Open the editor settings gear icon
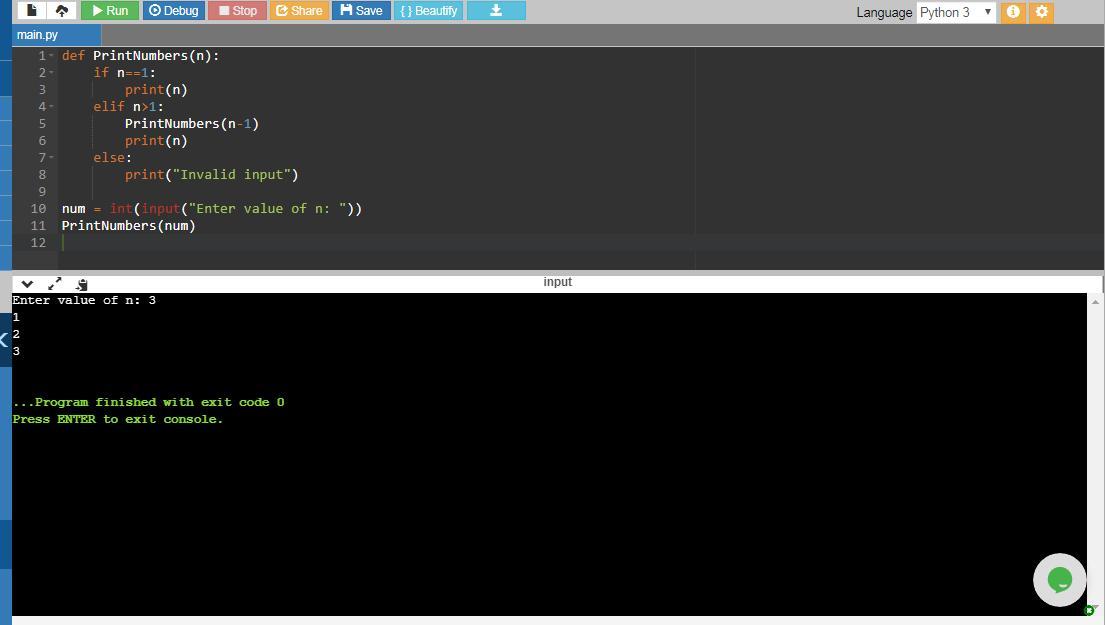This screenshot has height=625, width=1105. coord(1042,12)
